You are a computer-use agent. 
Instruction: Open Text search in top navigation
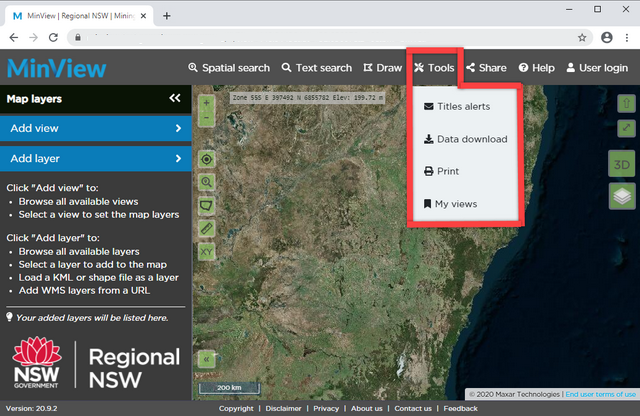pyautogui.click(x=317, y=68)
